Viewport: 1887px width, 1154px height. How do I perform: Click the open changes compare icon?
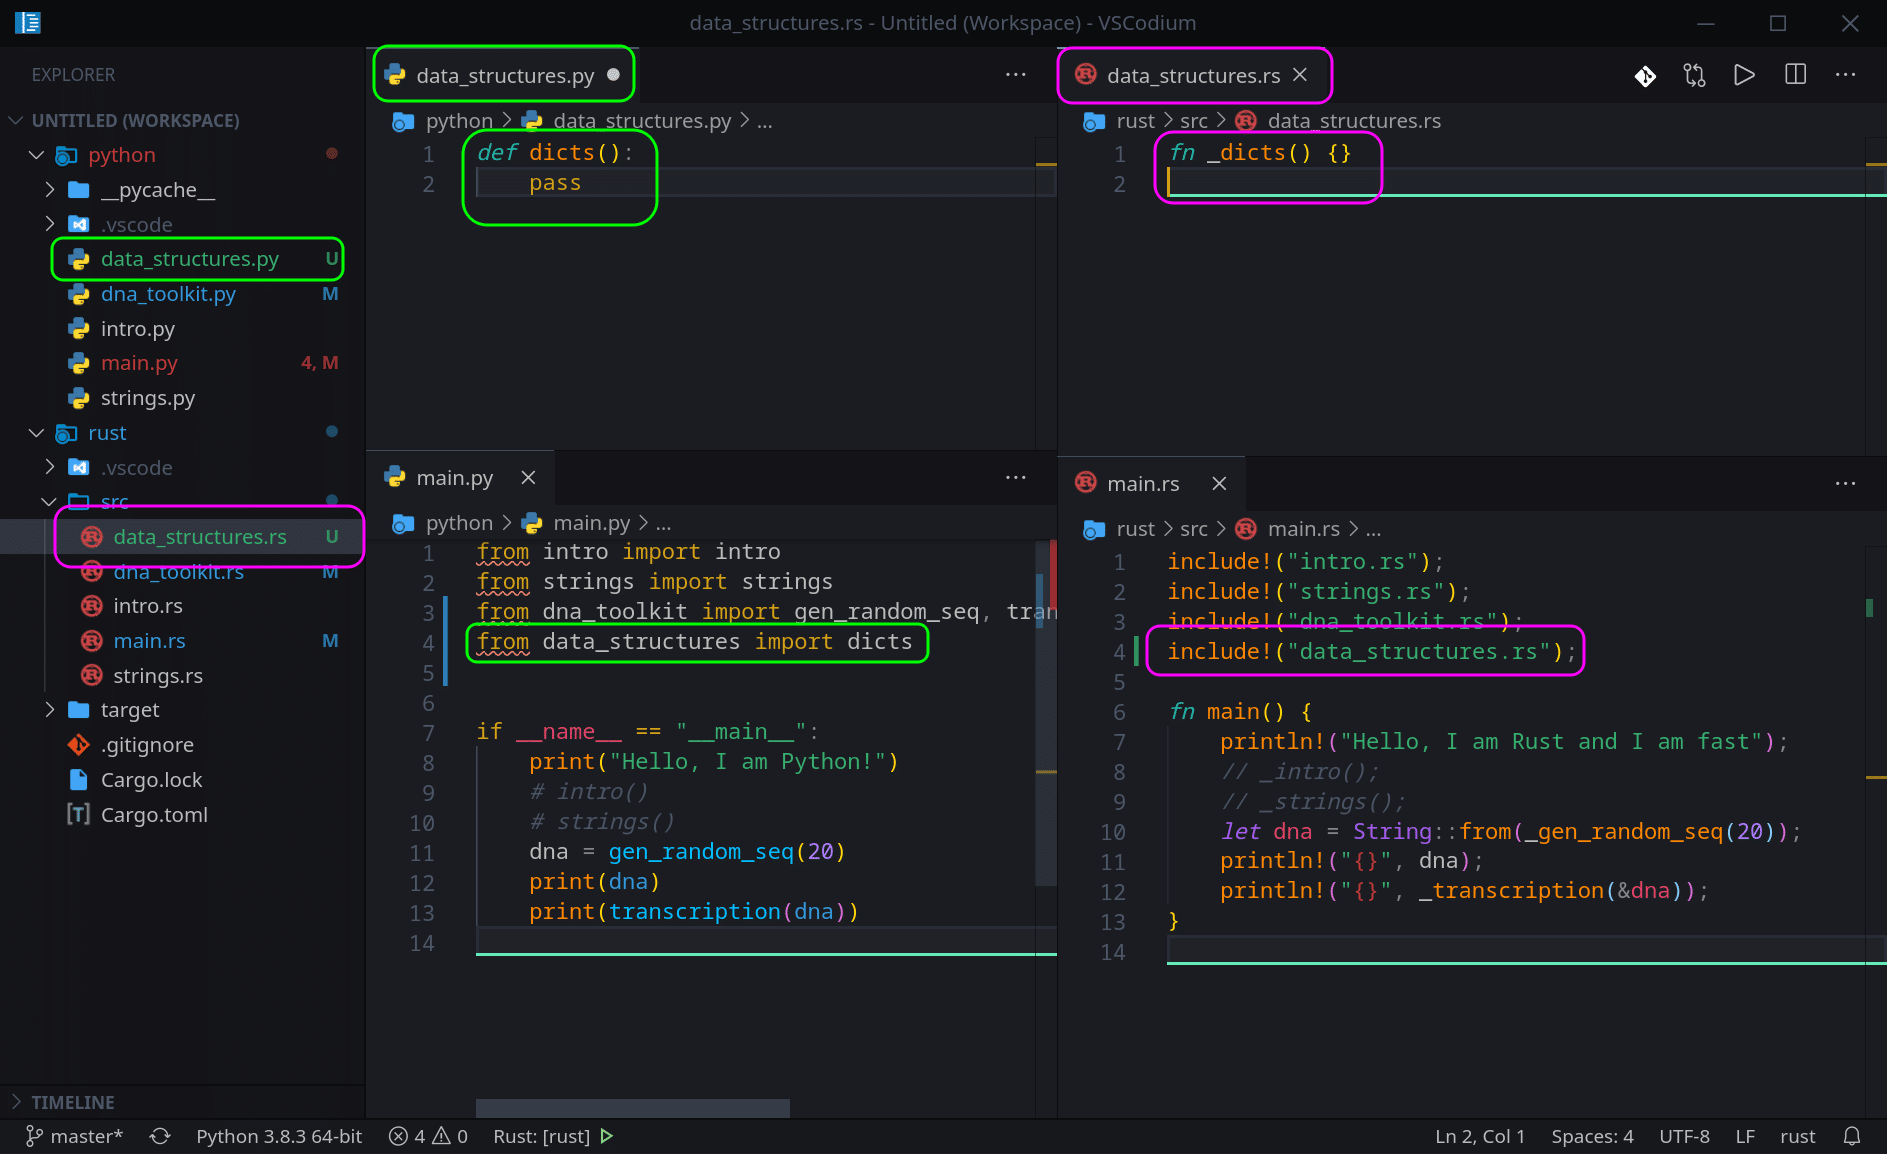click(1695, 76)
